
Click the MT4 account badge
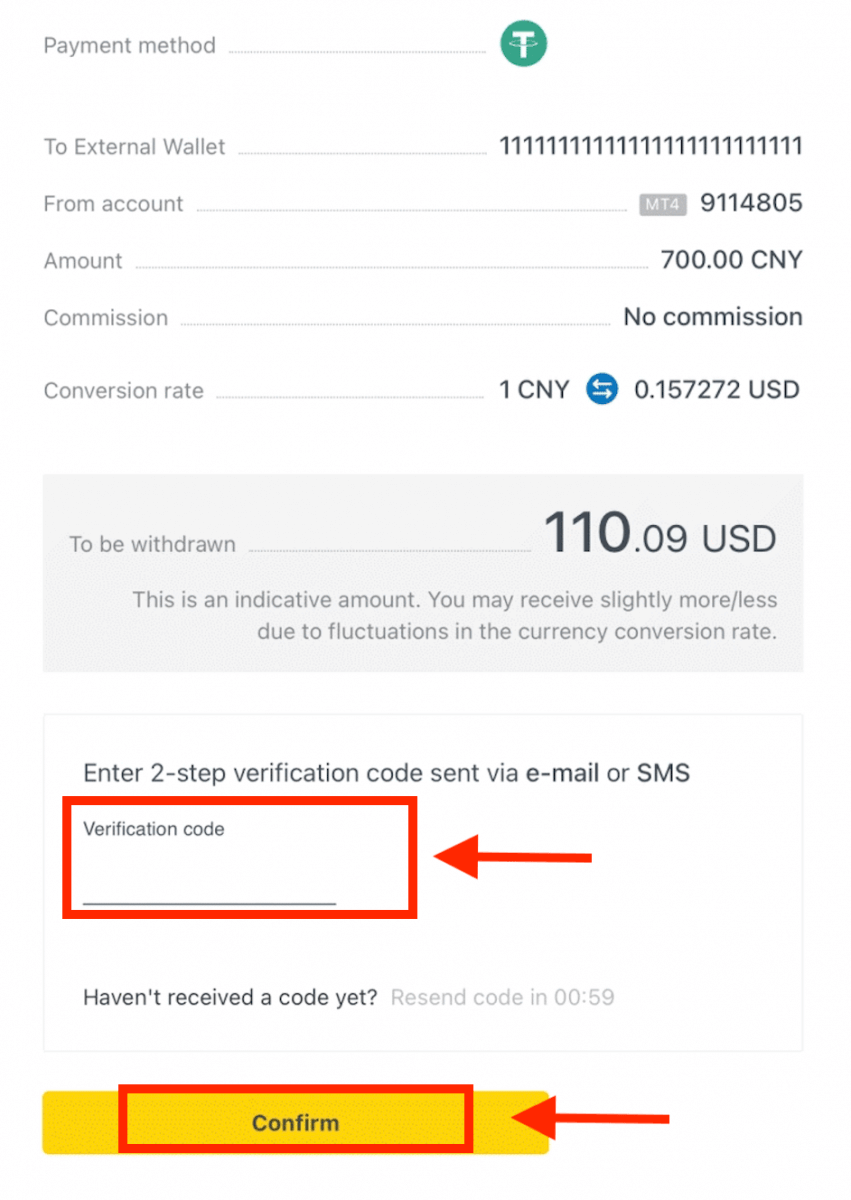tap(661, 205)
